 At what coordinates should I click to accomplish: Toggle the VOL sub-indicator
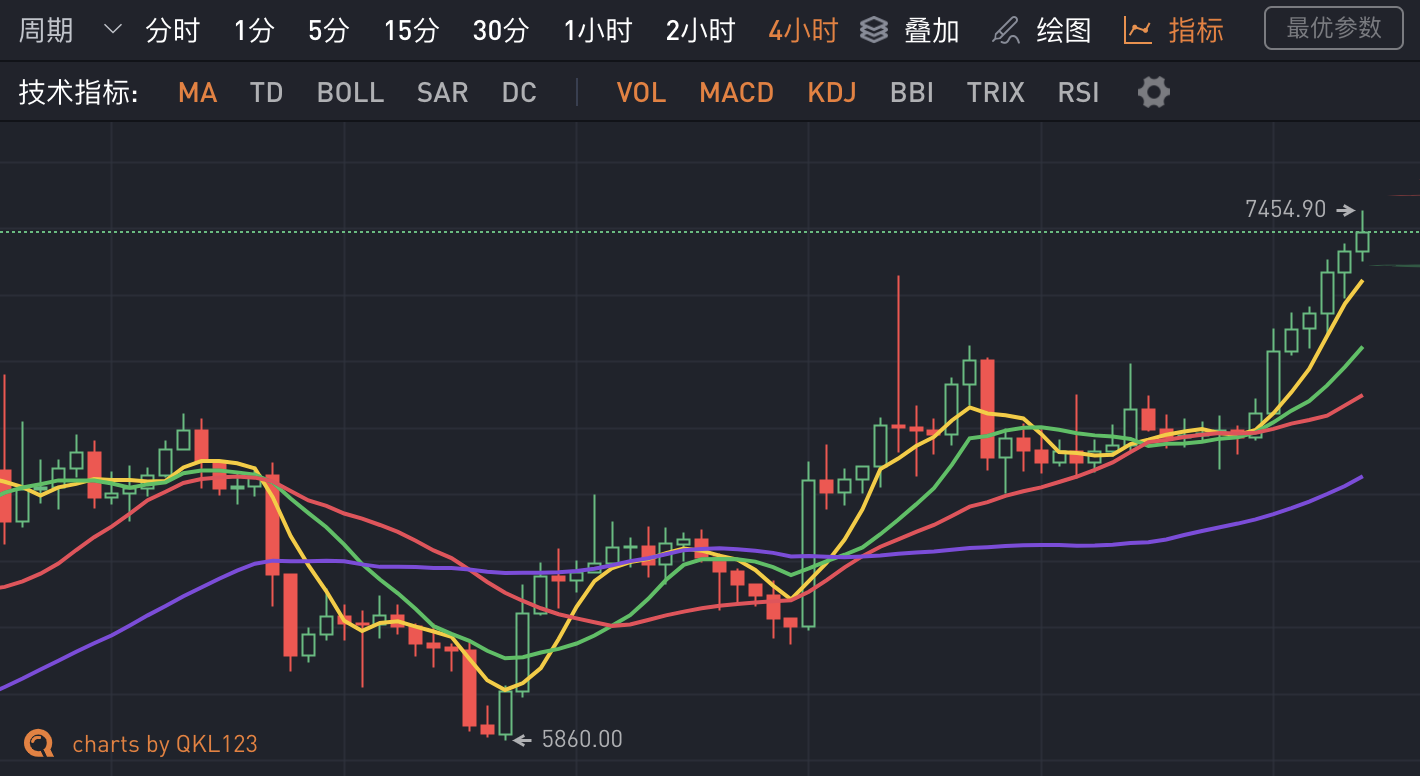click(x=641, y=93)
